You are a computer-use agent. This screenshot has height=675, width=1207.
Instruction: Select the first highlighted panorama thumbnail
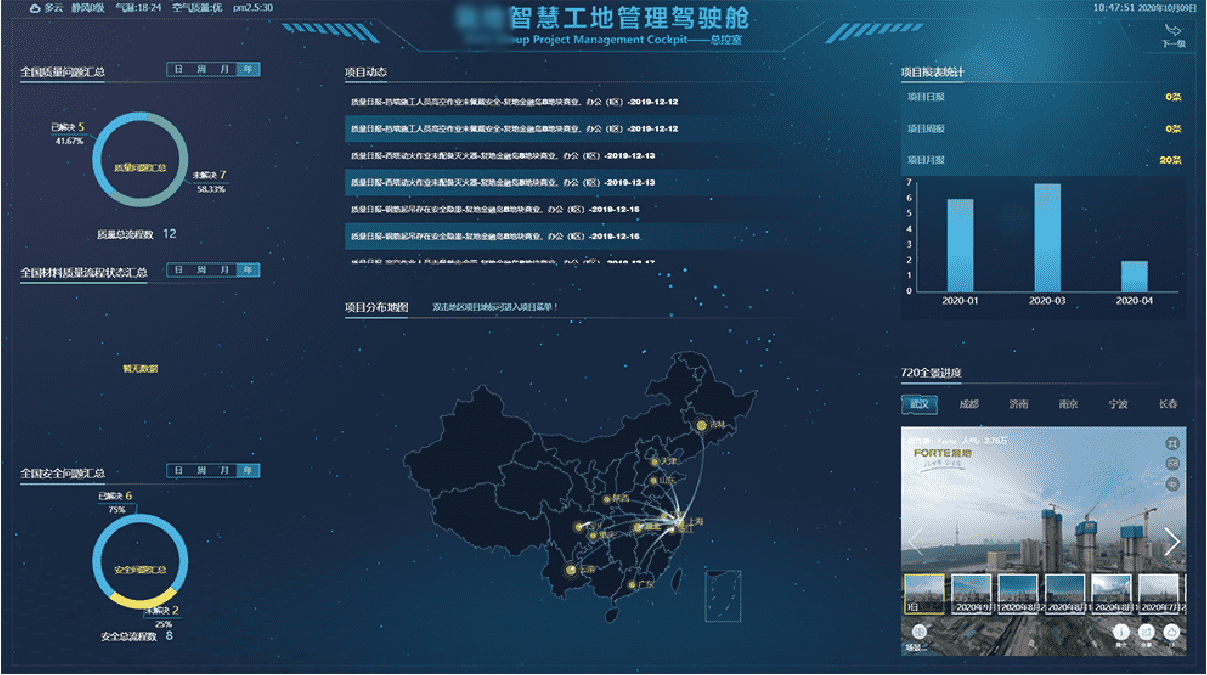click(924, 593)
